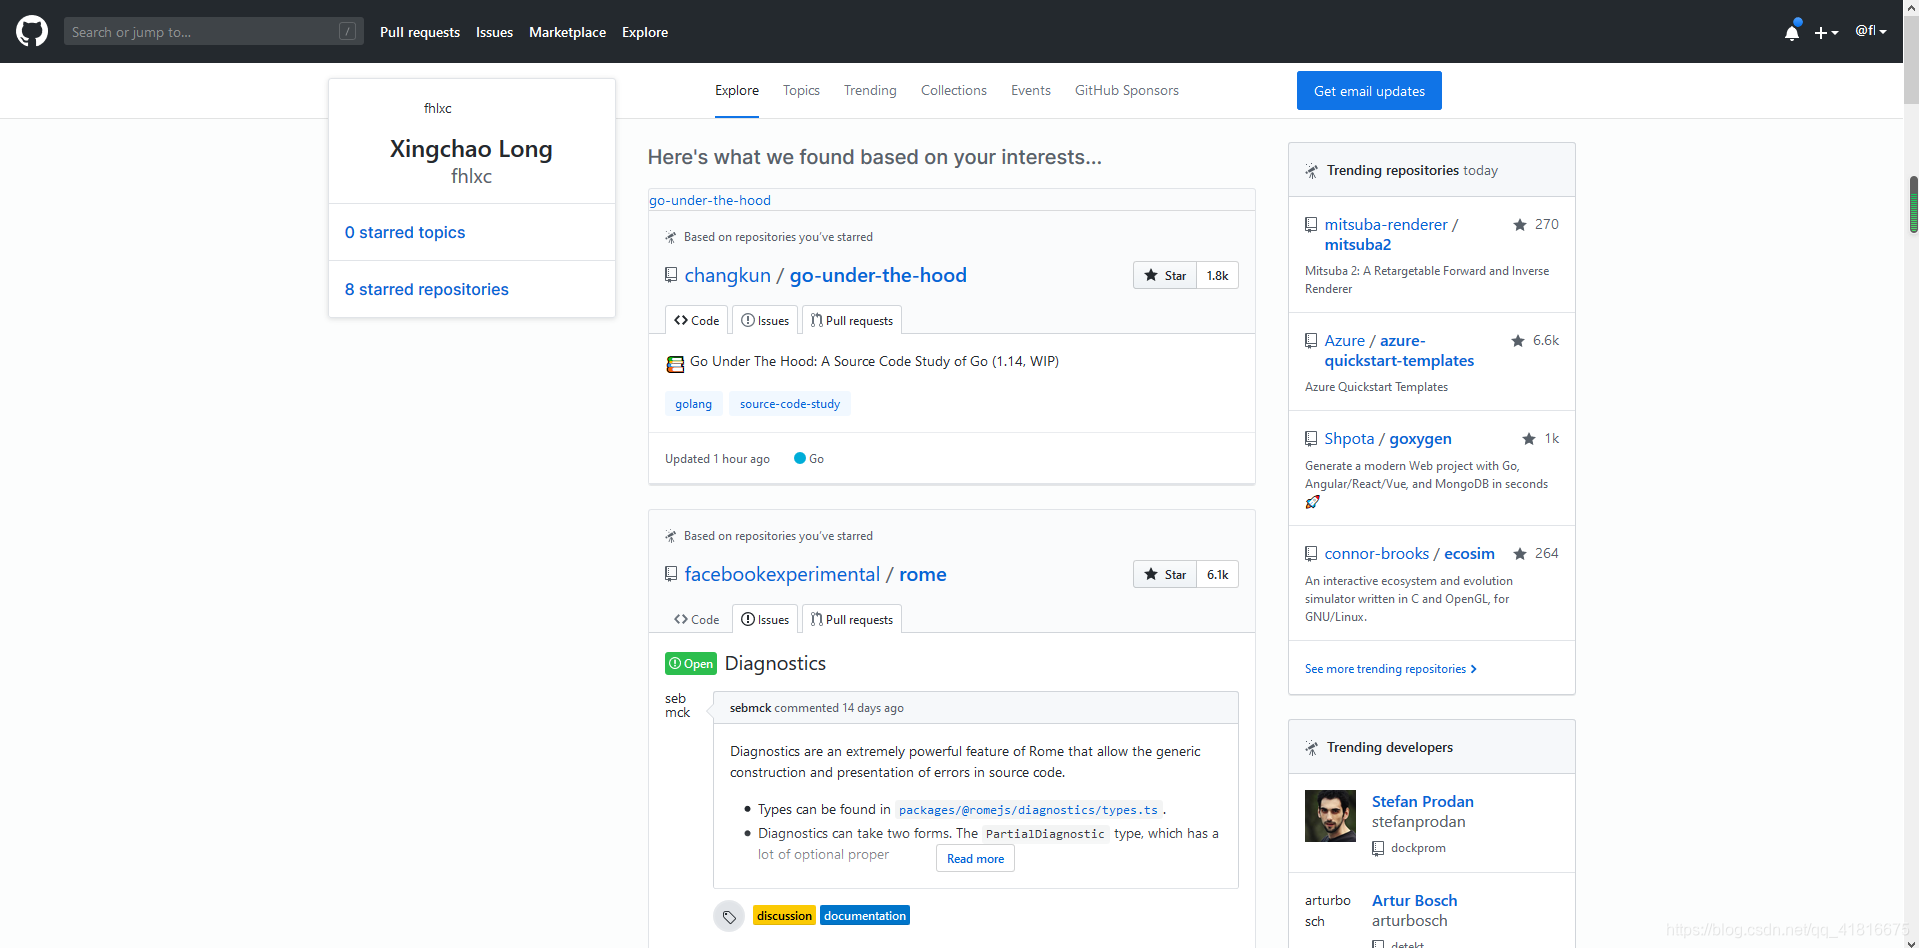View the 6.1k stargazers count
The width and height of the screenshot is (1919, 948).
pyautogui.click(x=1217, y=574)
